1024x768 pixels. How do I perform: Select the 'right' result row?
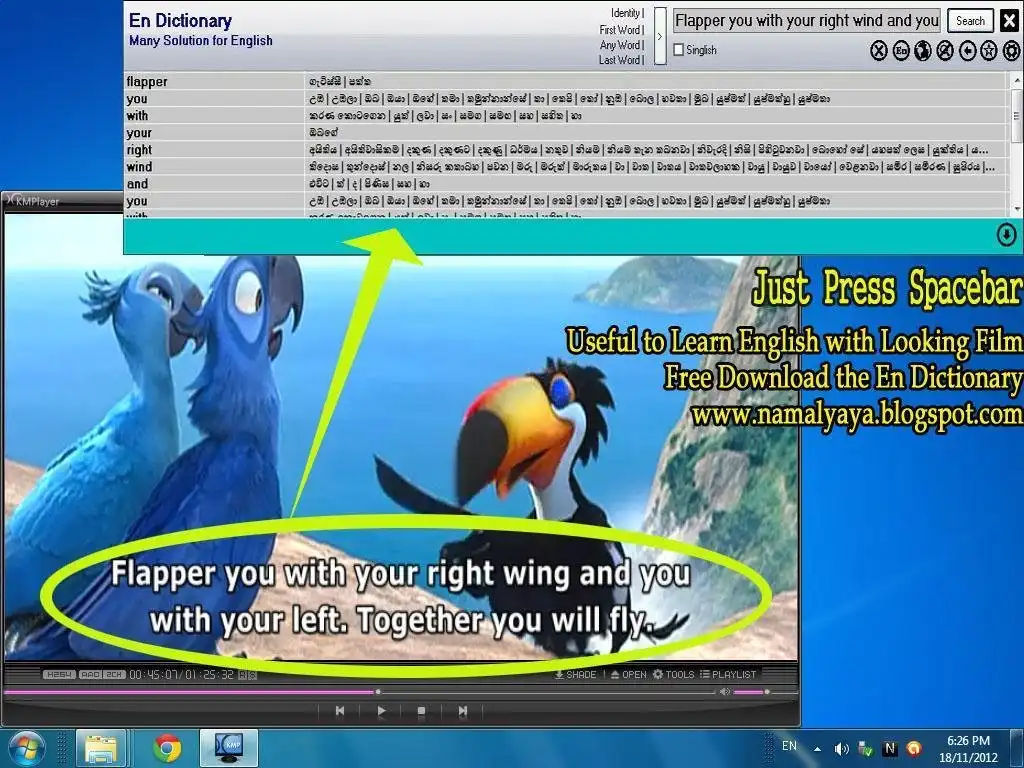(x=566, y=150)
